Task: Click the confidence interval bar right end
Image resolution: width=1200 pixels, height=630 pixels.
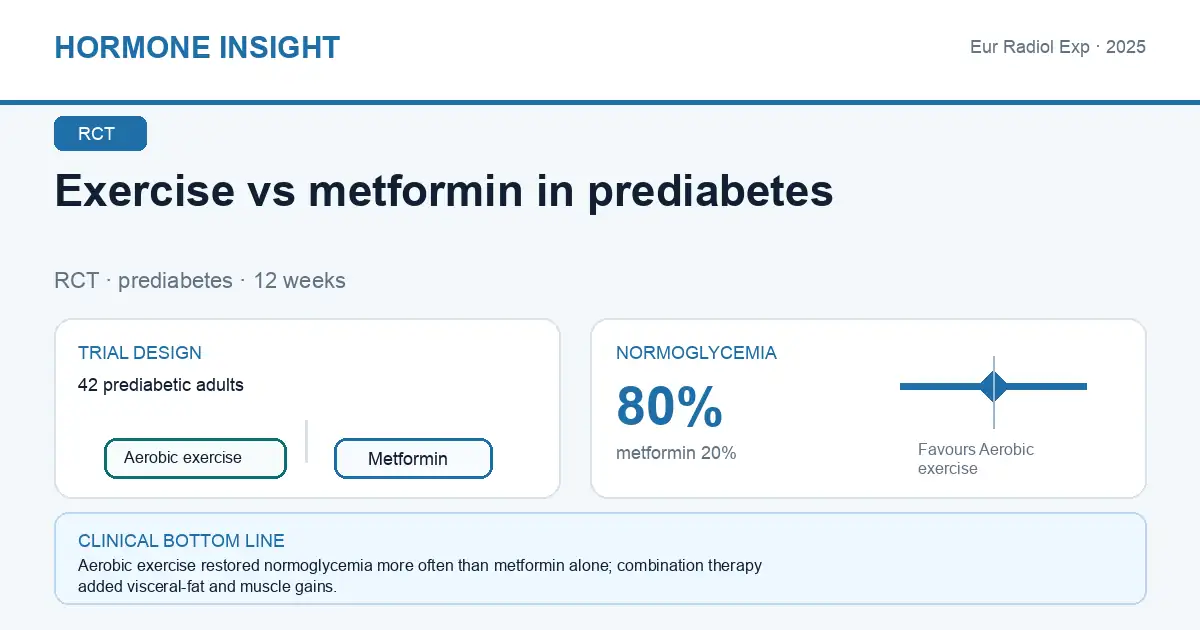Action: (x=1082, y=386)
